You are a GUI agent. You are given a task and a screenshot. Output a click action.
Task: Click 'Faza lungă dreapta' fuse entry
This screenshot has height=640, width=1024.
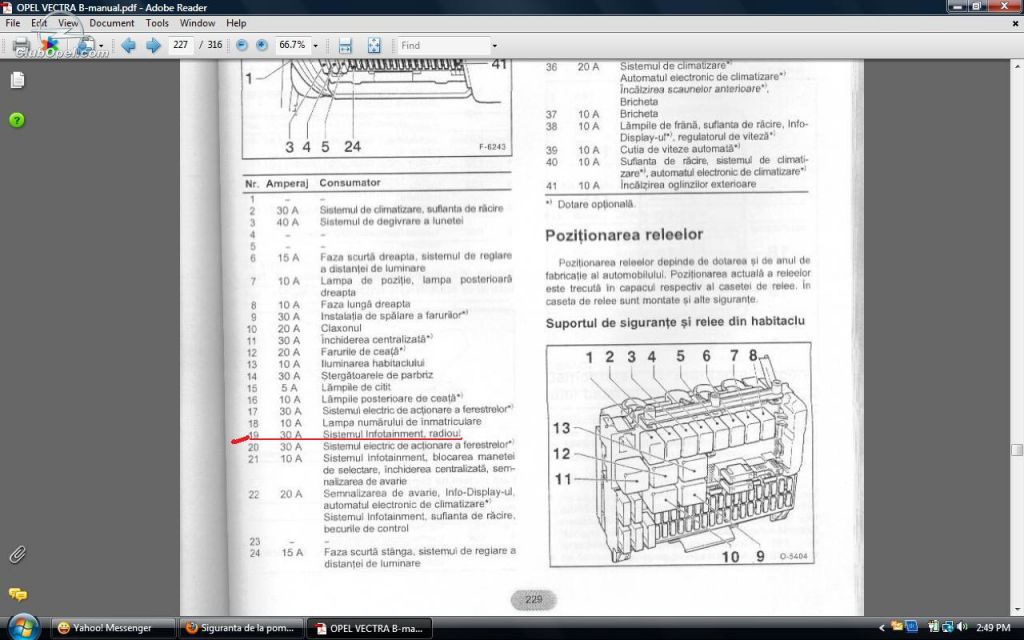point(365,304)
